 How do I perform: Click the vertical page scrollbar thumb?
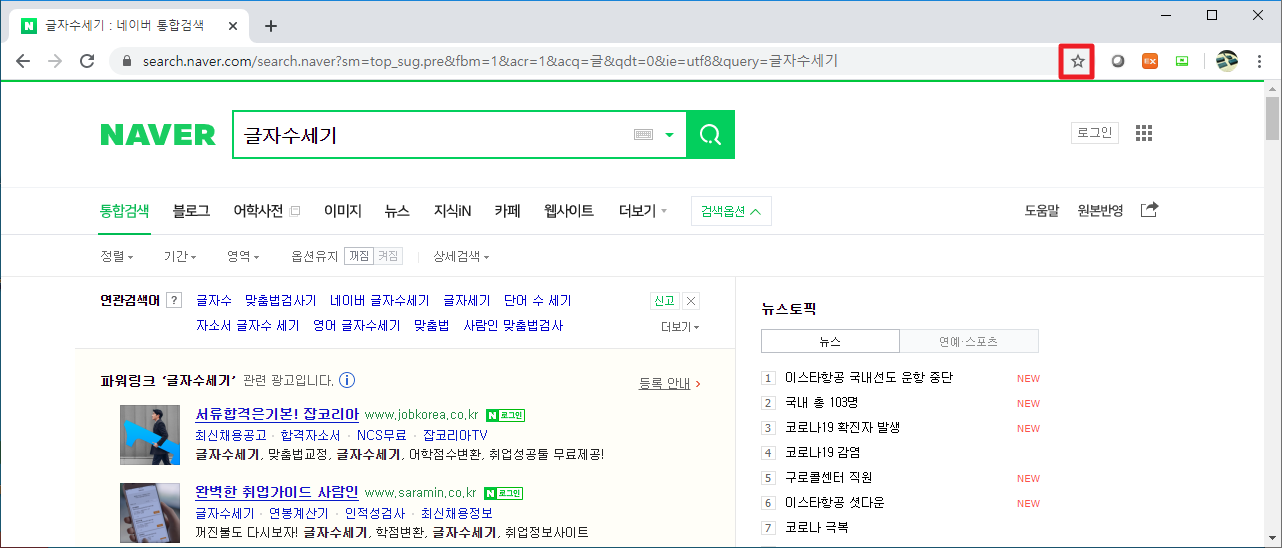coord(1272,119)
